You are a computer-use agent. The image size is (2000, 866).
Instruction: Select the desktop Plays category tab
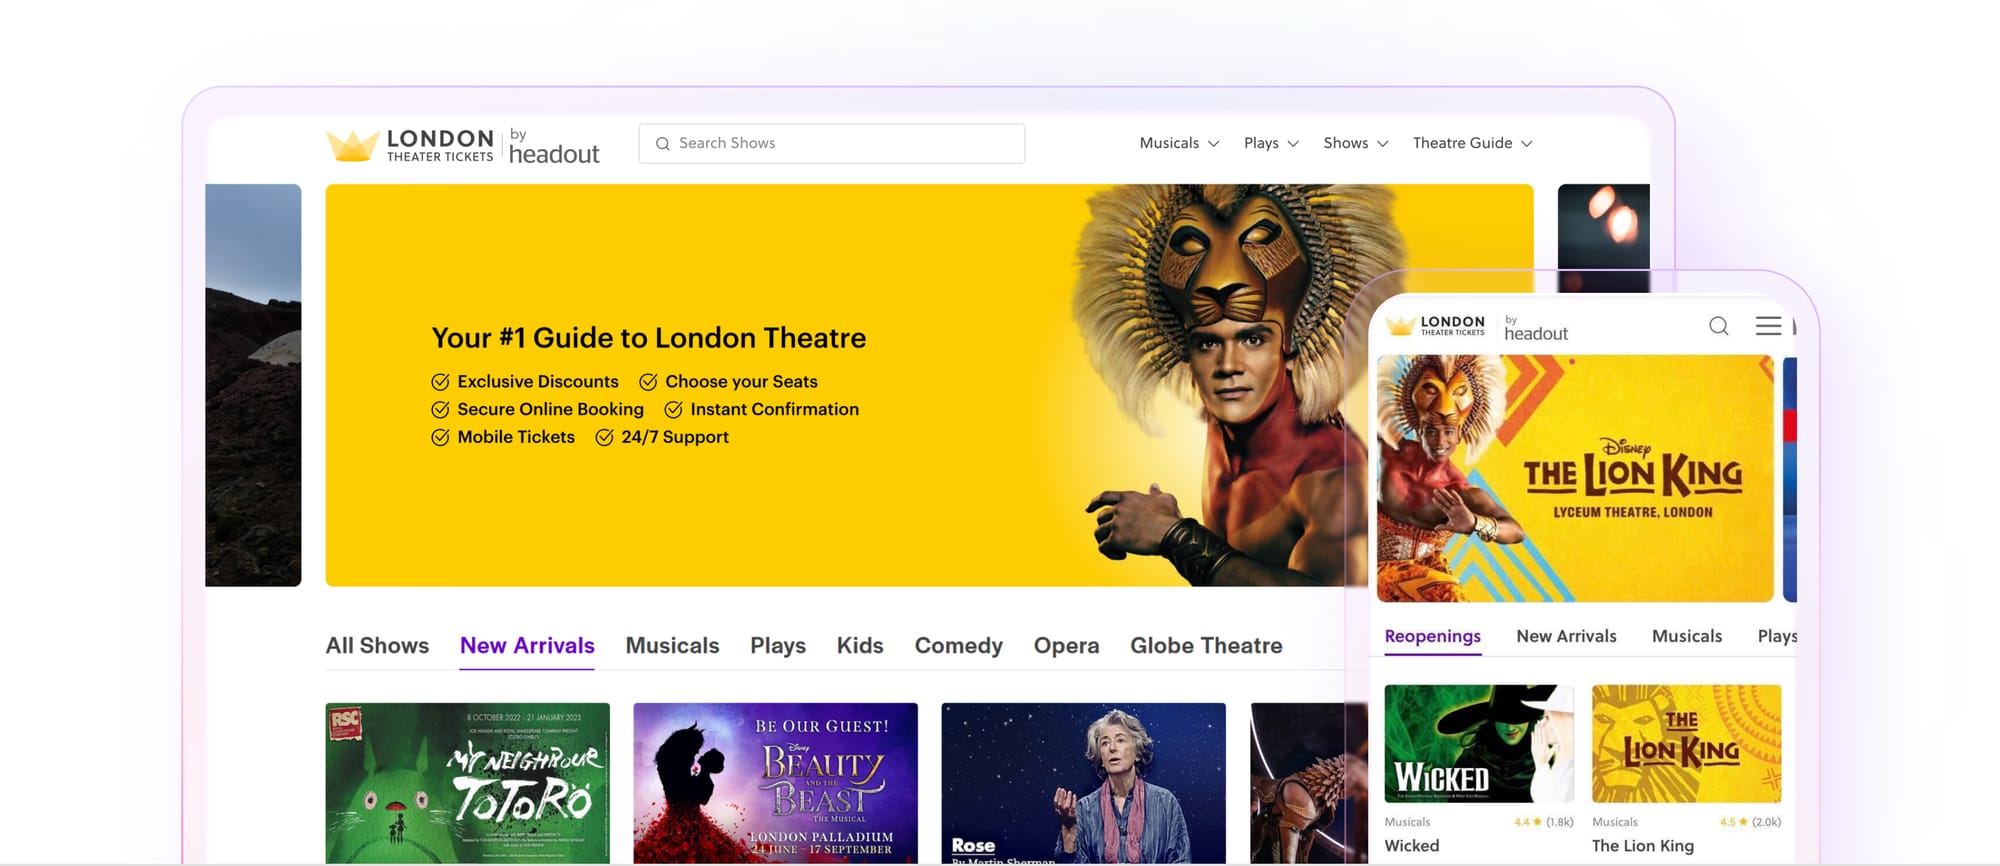click(x=778, y=646)
